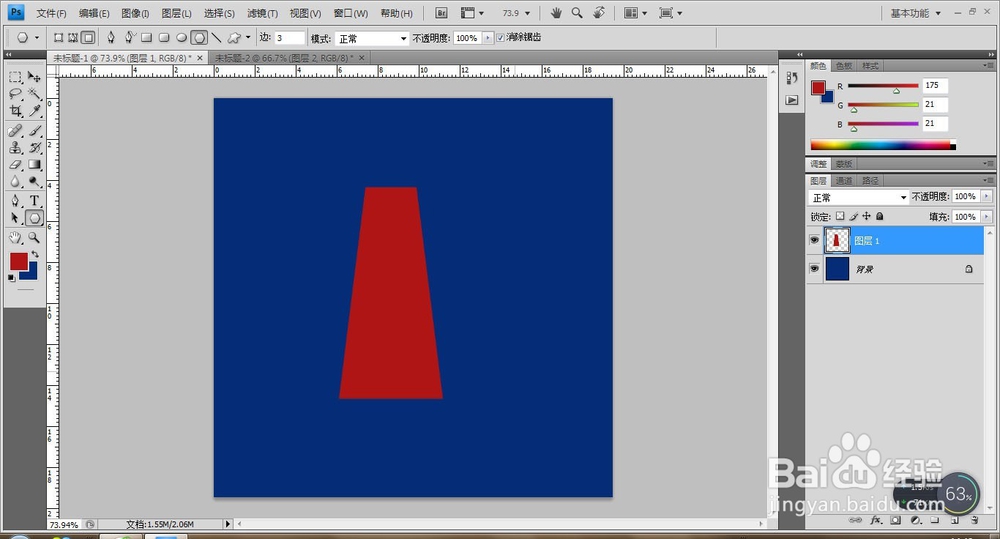1000x539 pixels.
Task: Select the Type tool
Action: [x=34, y=201]
